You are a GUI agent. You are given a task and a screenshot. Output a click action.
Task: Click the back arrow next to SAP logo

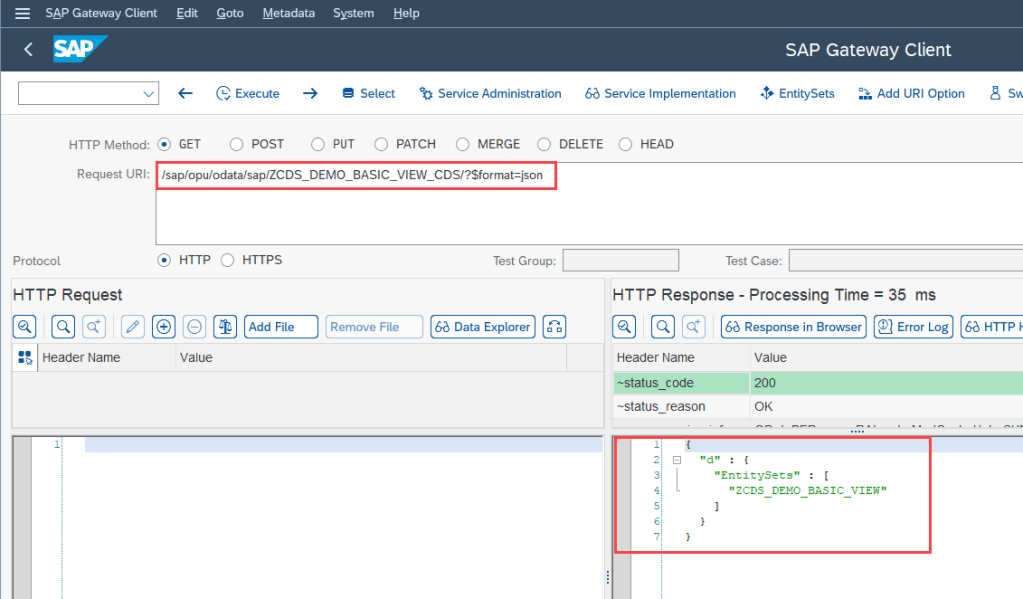pos(28,49)
